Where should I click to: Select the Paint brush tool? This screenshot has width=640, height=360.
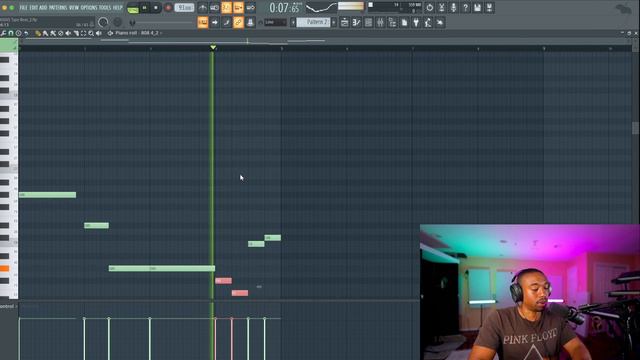tap(45, 33)
